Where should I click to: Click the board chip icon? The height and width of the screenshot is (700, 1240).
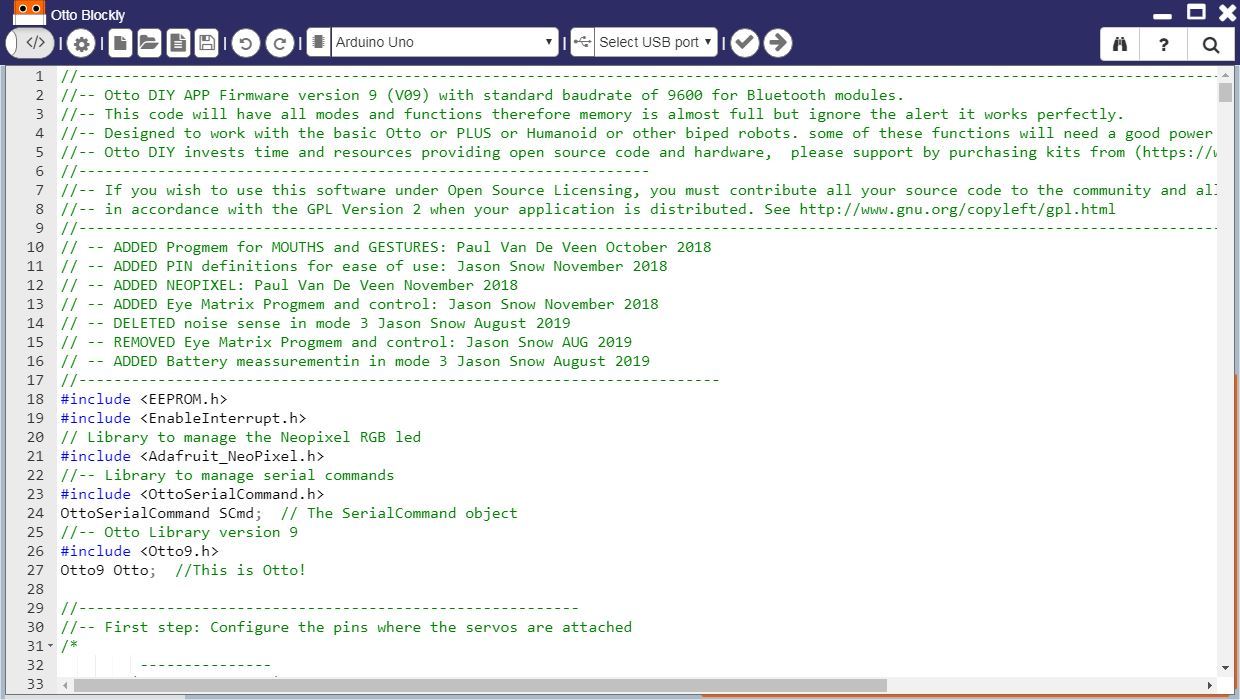(x=319, y=42)
